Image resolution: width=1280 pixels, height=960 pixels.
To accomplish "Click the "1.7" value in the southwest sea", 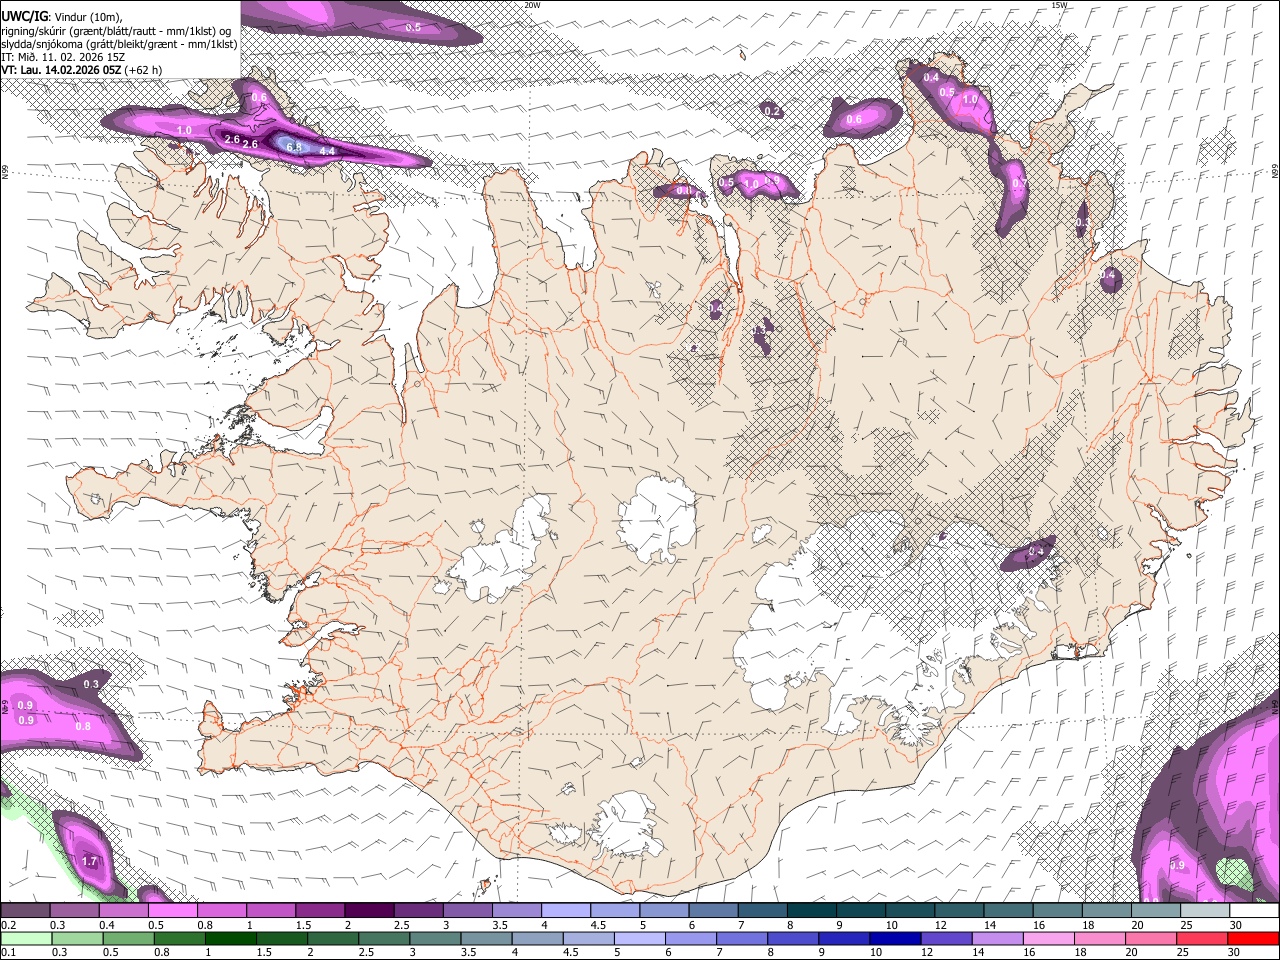I will point(89,861).
